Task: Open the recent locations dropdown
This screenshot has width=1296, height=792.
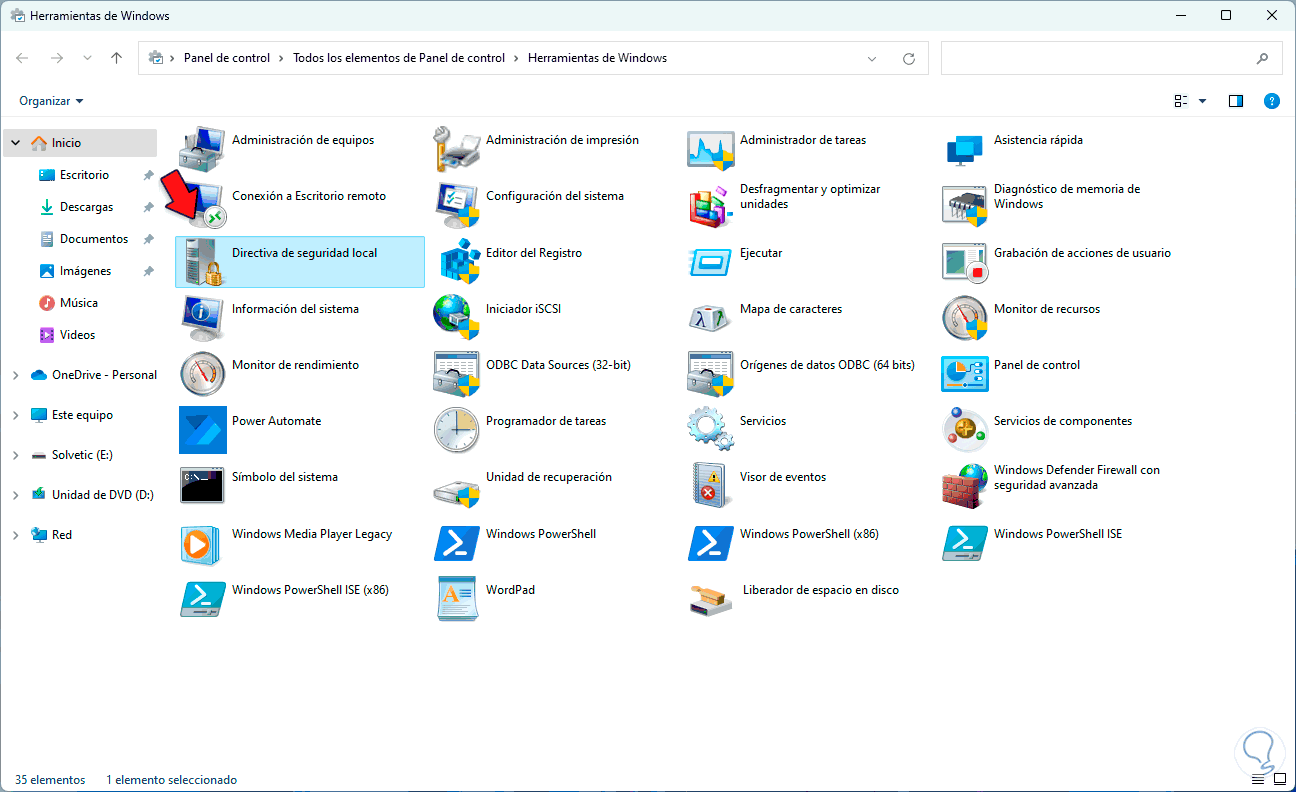Action: (87, 58)
